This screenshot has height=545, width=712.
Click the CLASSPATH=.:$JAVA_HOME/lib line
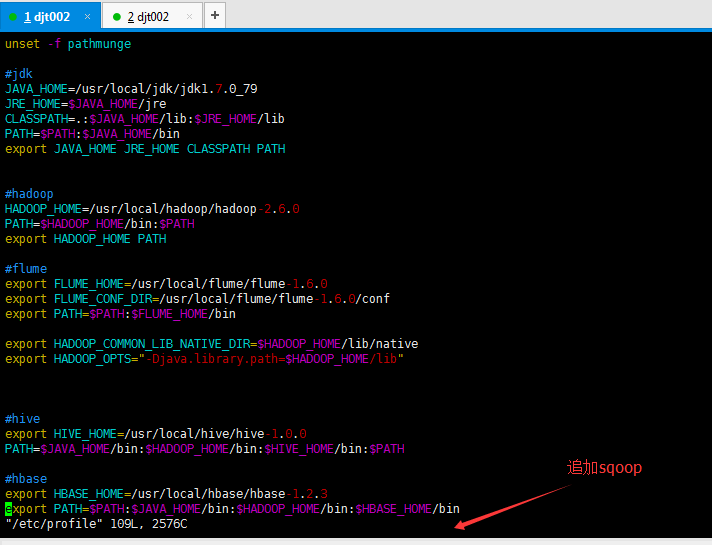pos(144,119)
